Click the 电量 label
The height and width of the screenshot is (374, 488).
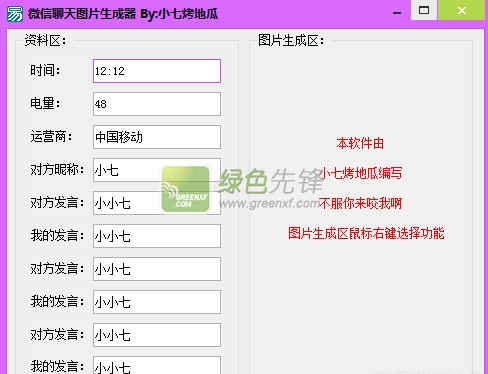[45, 104]
